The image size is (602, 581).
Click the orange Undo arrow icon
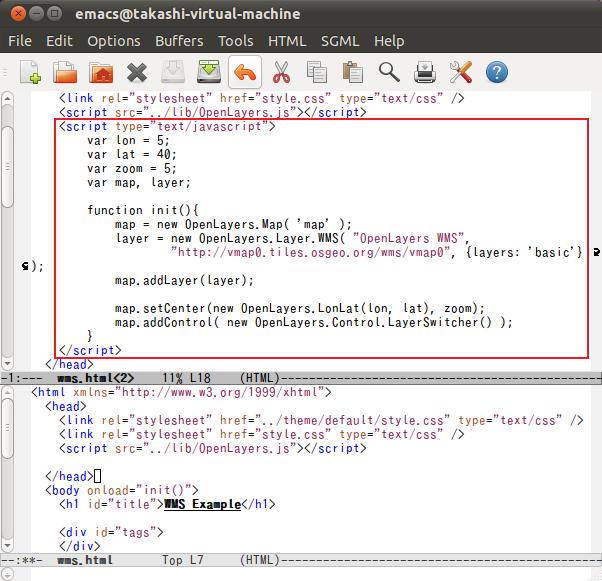(245, 72)
